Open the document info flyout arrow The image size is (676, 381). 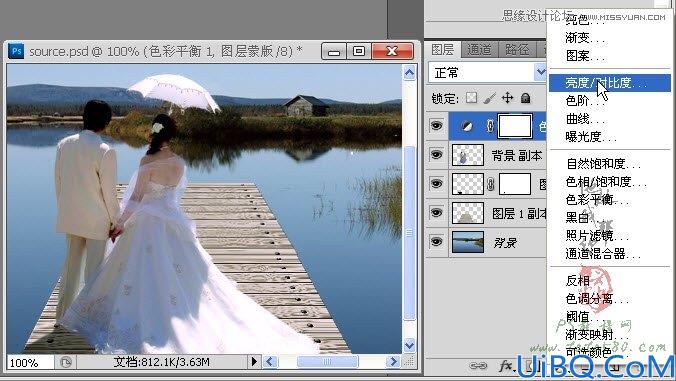(x=254, y=361)
